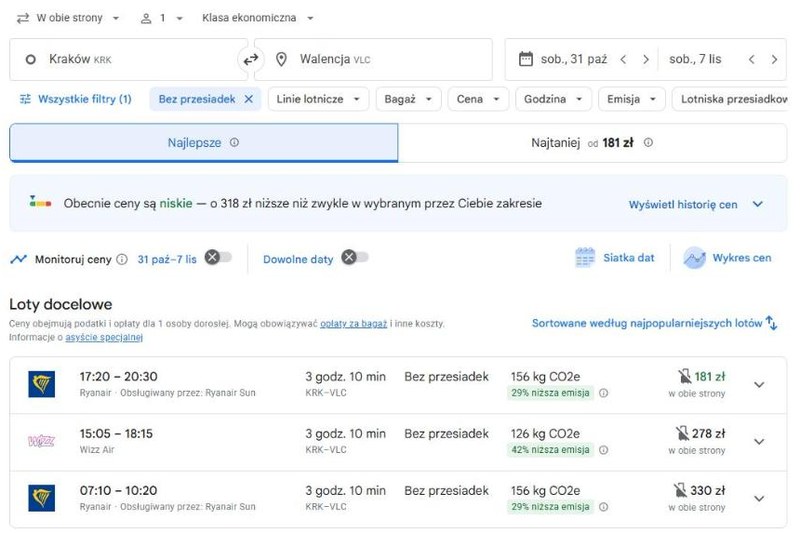Go to next return date
The image size is (800, 533).
(774, 59)
